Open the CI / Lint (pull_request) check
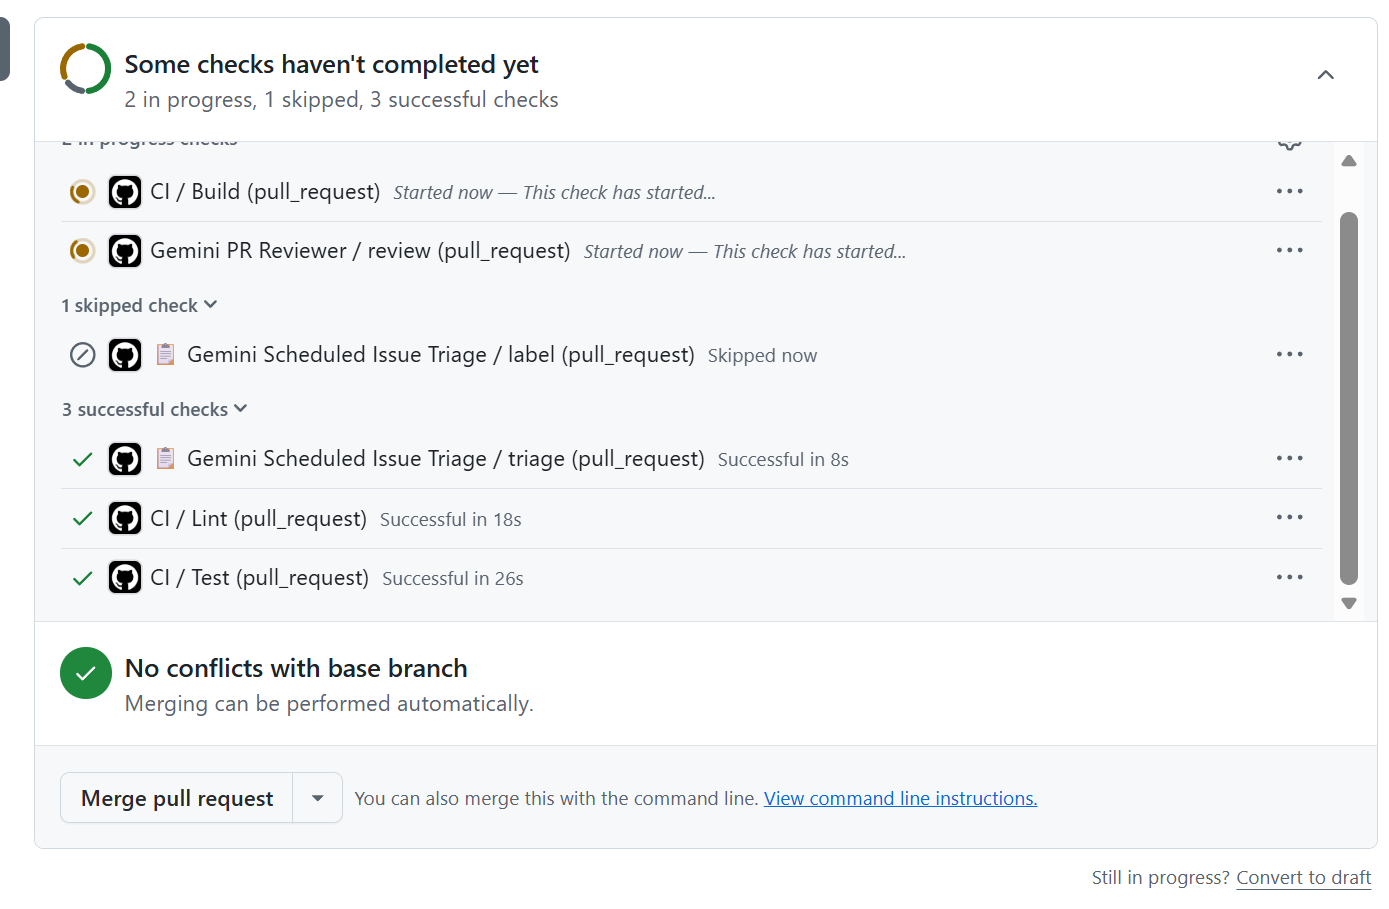This screenshot has height=909, width=1389. click(x=258, y=518)
